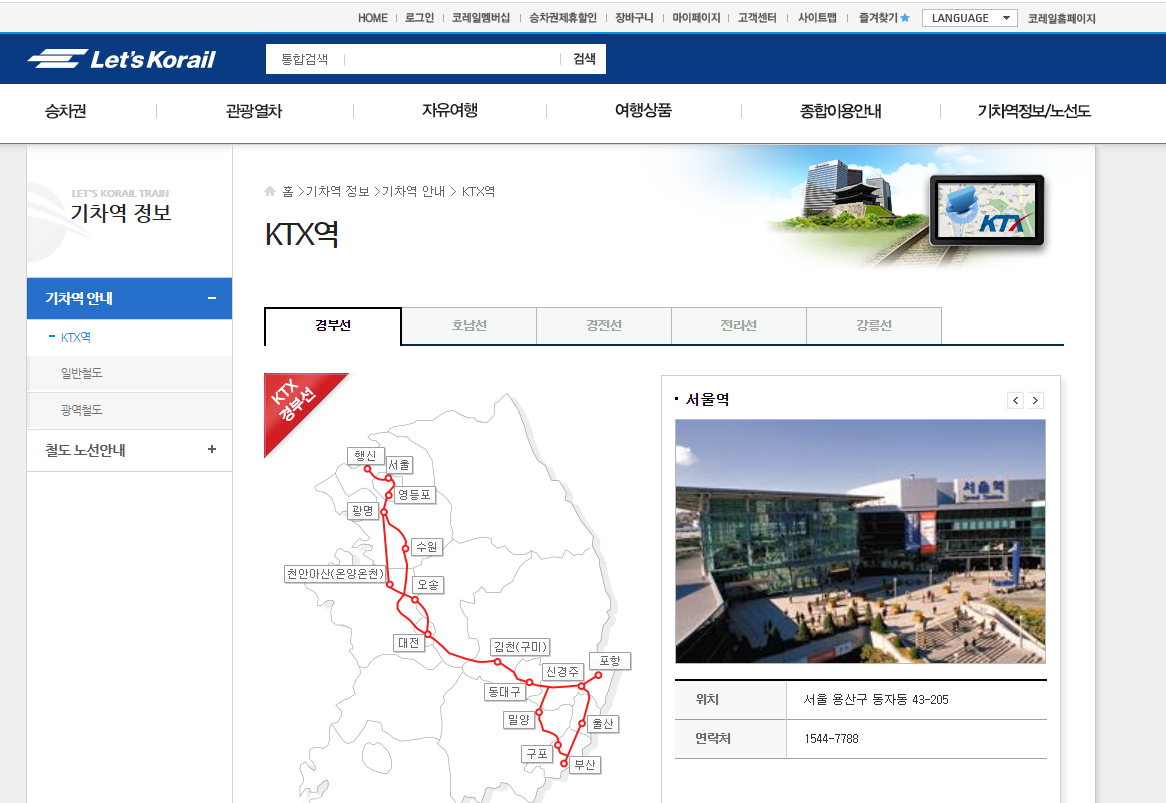Viewport: 1166px width, 803px height.
Task: Click the 서울역 station photo
Action: [x=860, y=541]
